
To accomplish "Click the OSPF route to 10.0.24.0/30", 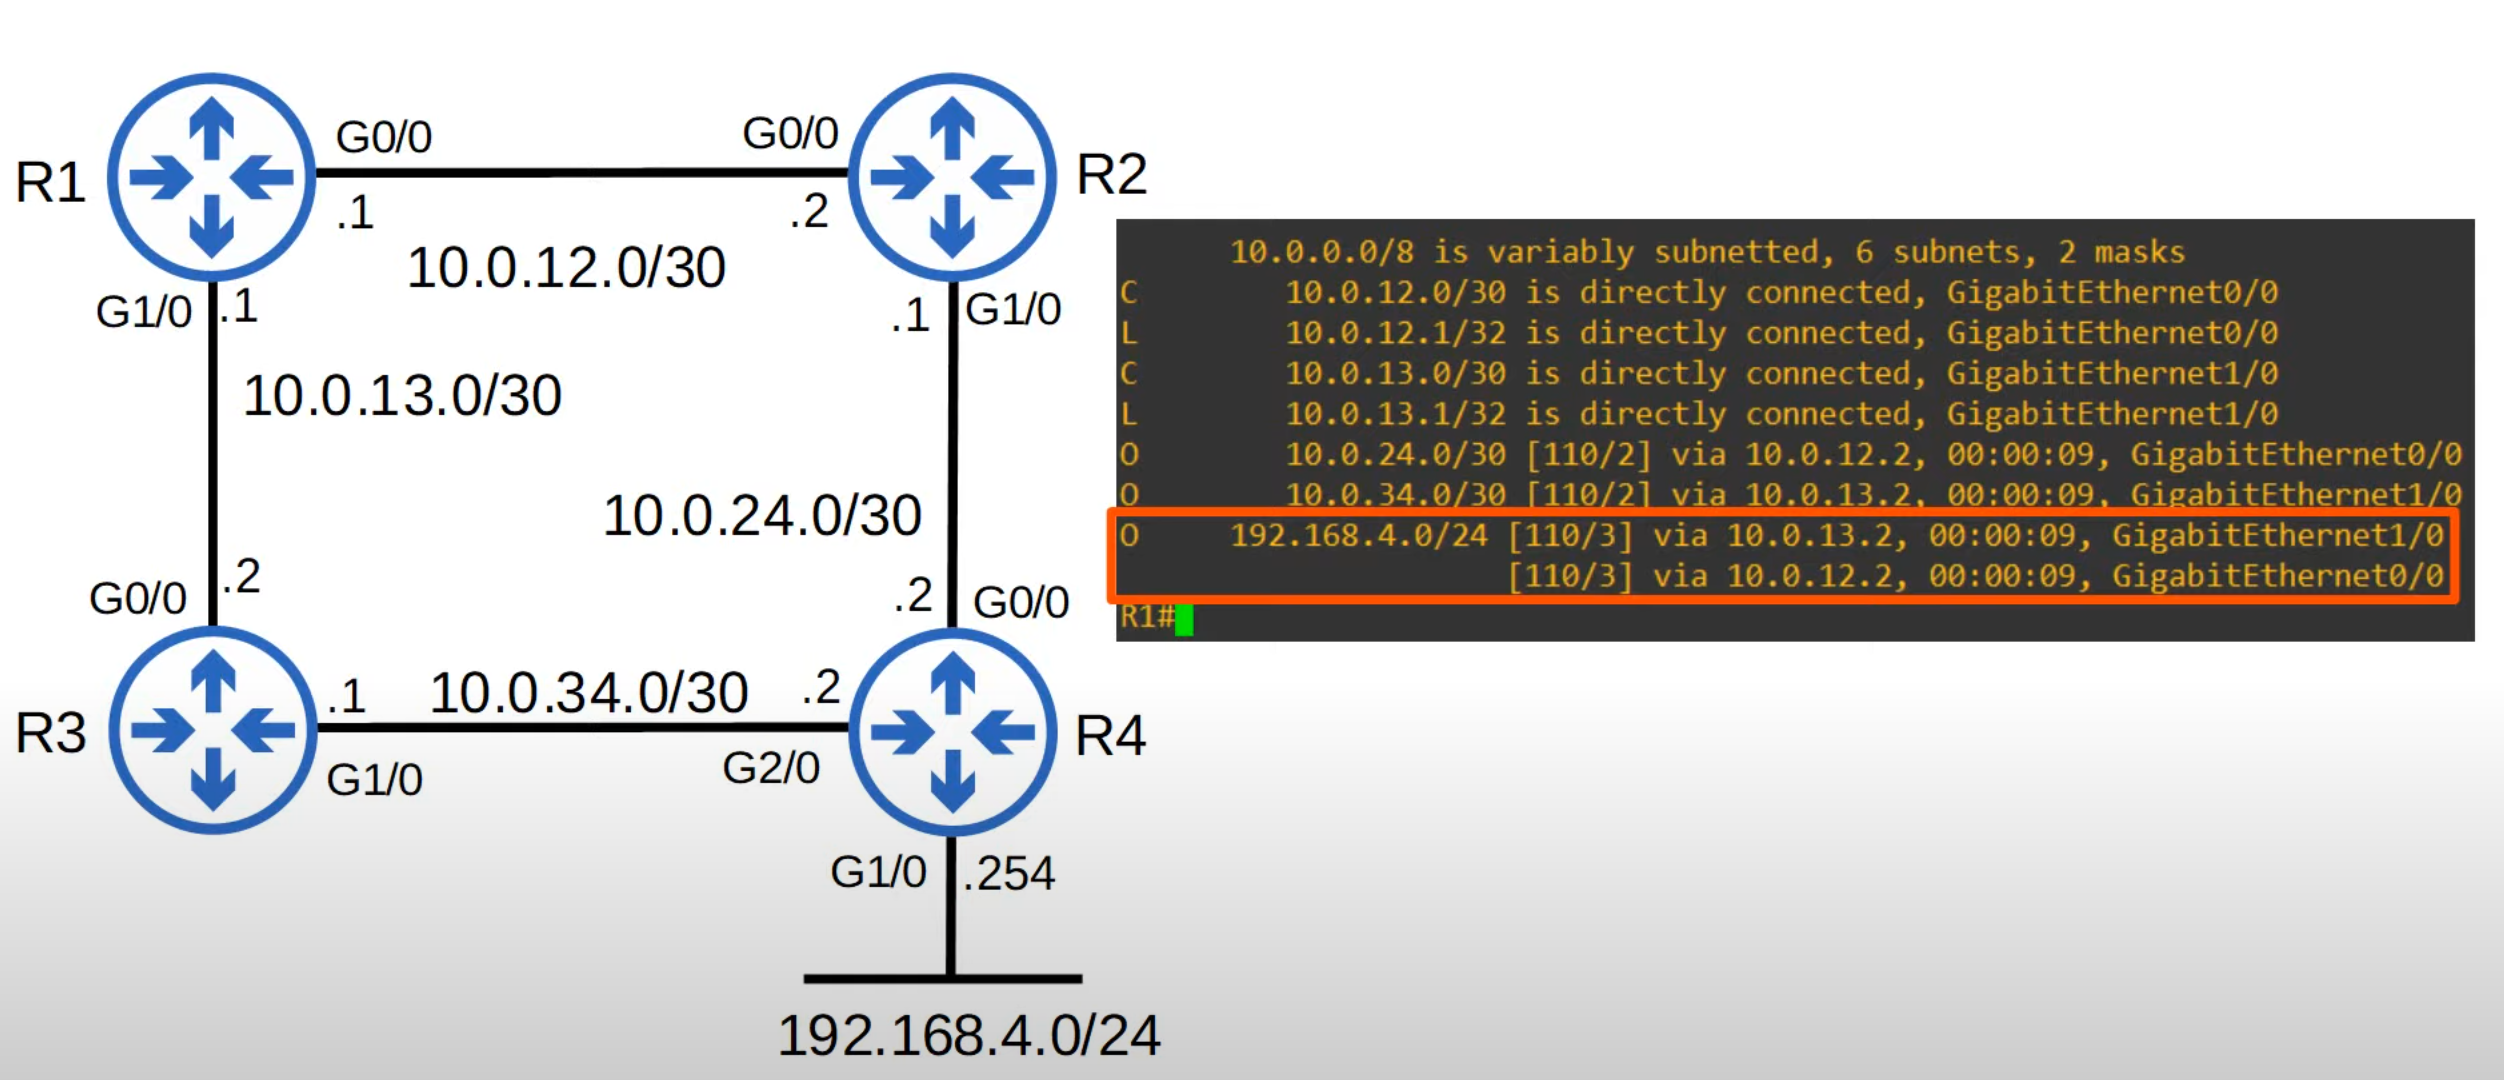I will (x=1790, y=455).
